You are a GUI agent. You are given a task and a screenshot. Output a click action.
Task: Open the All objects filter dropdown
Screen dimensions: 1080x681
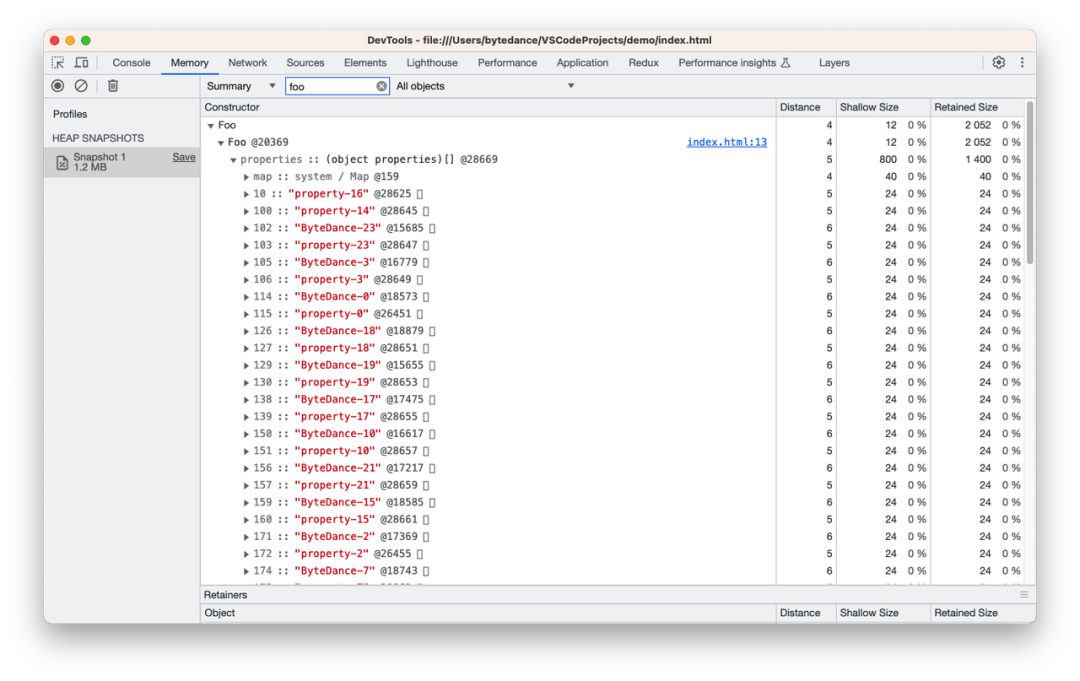(485, 86)
